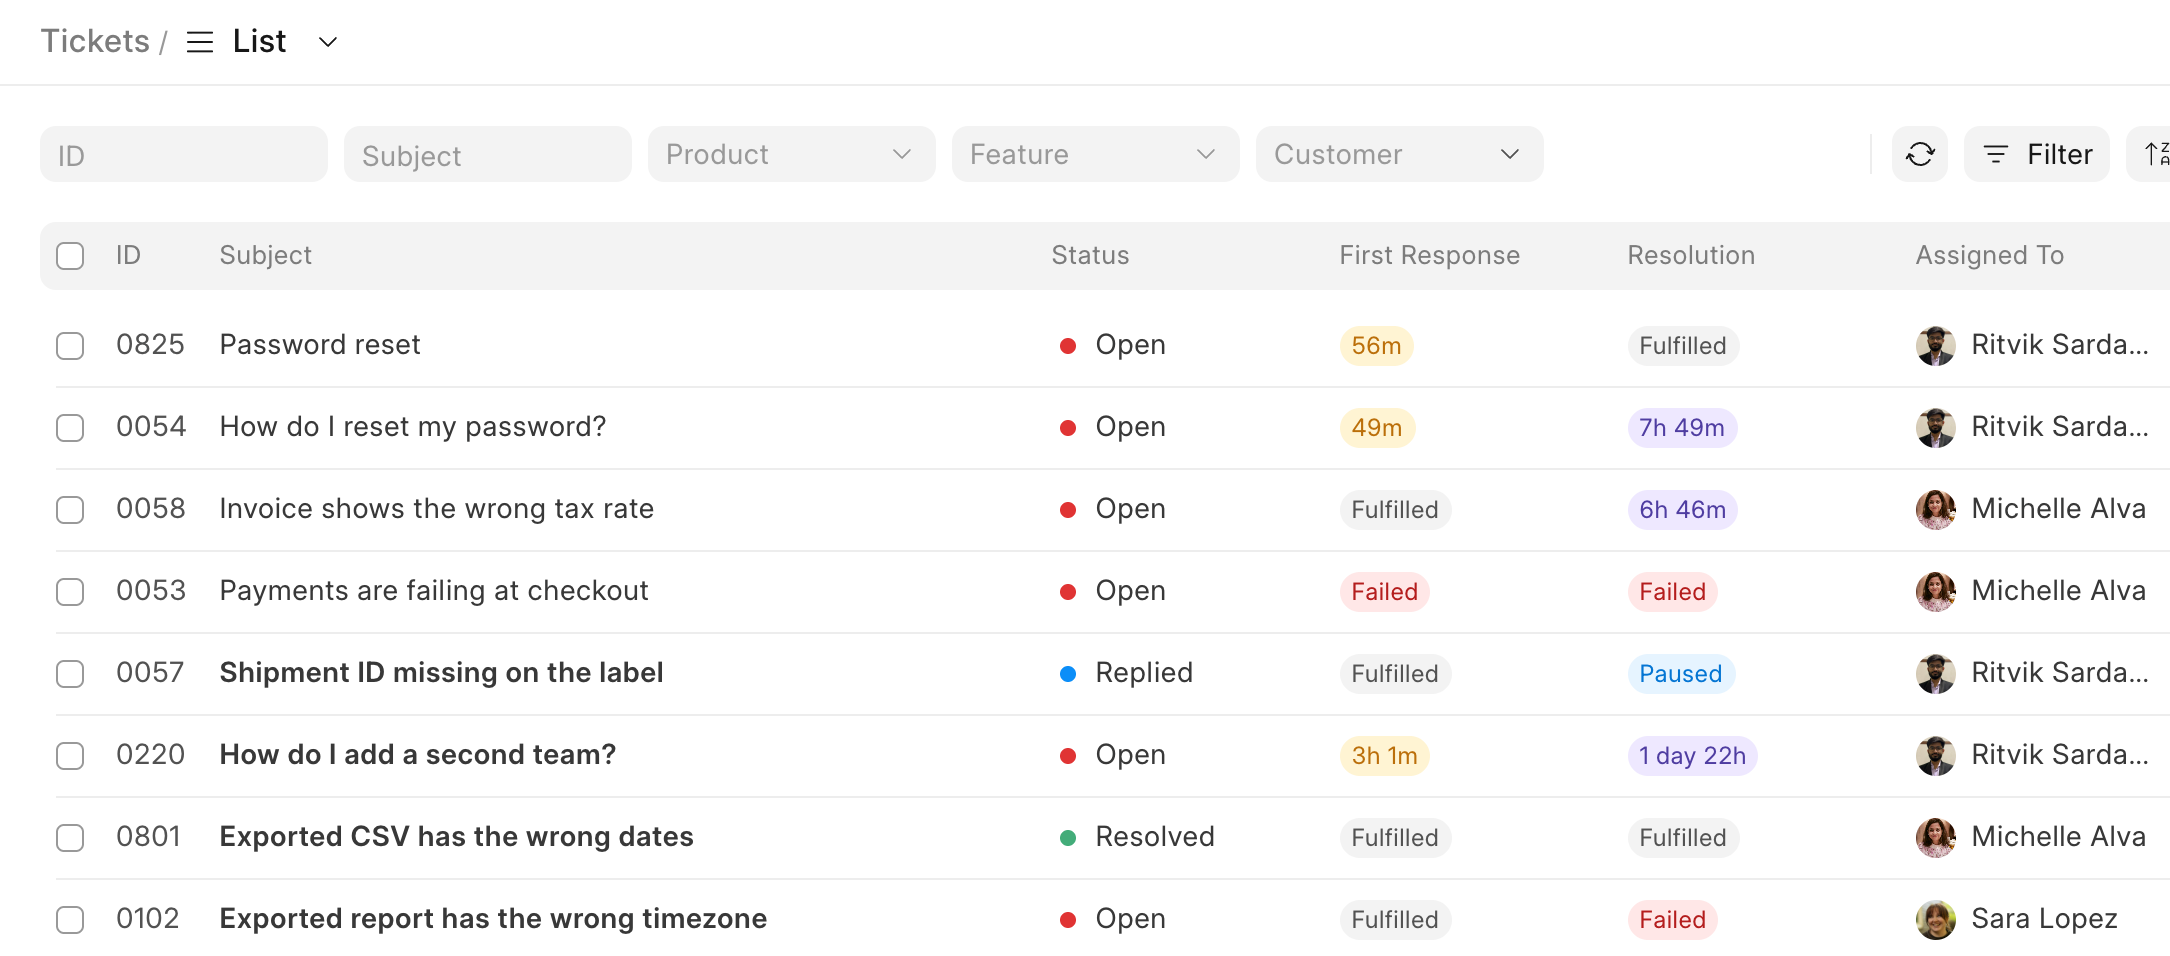Click the green Resolved status dot on ticket 0801
This screenshot has width=2170, height=956.
[x=1067, y=838]
